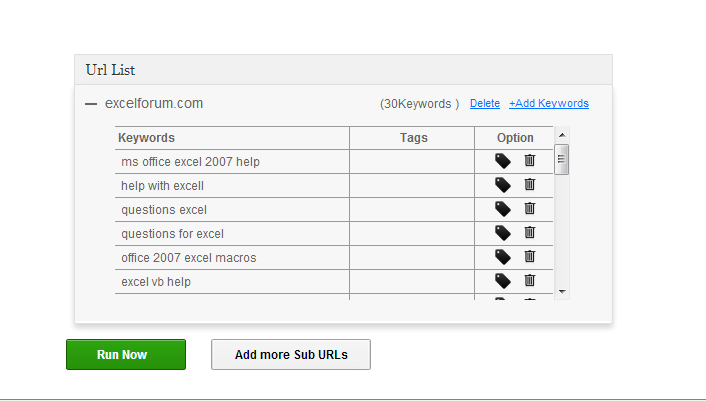
Task: Select the 'excel vb help' keyword text
Action: (x=156, y=282)
